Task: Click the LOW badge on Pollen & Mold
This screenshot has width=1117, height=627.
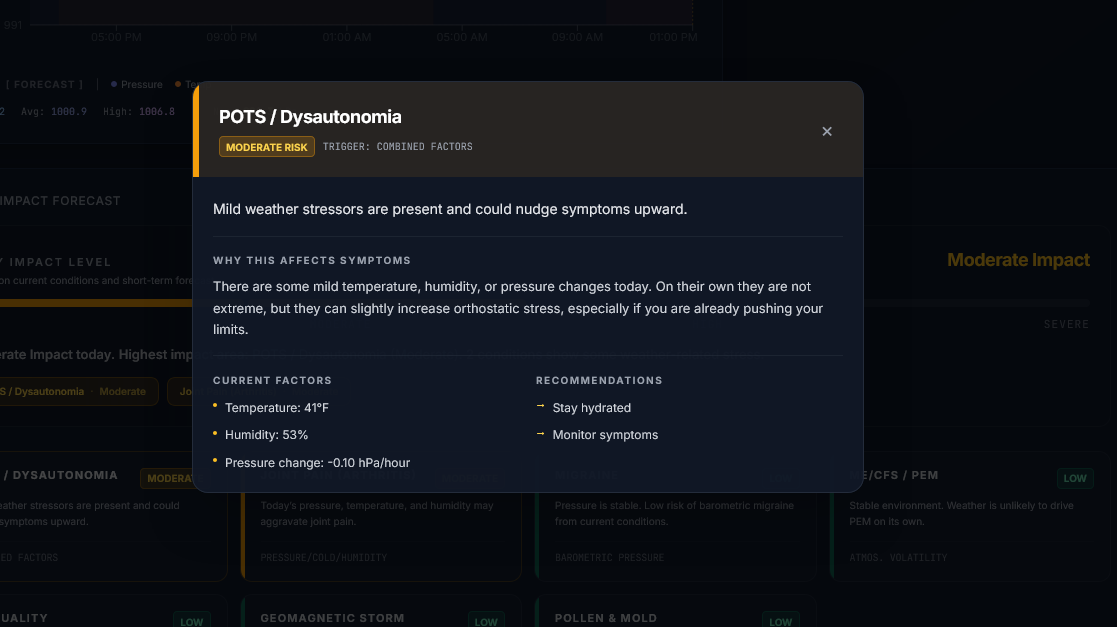Action: (x=780, y=621)
